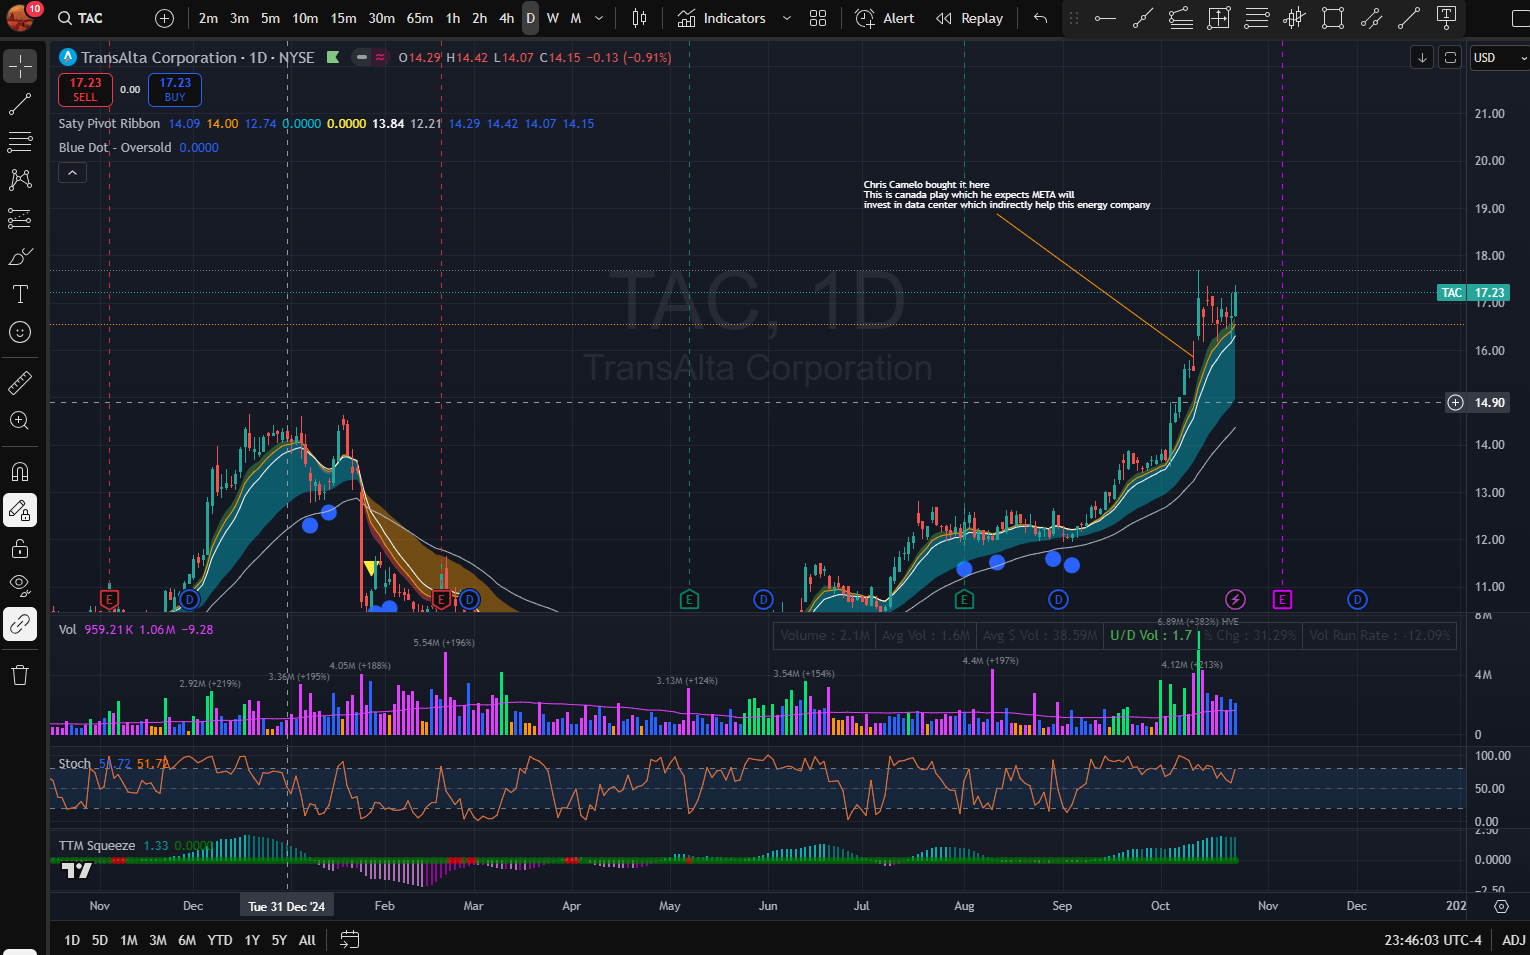Open the timezone menu at 23:46:03 UTC-4
The width and height of the screenshot is (1530, 955).
1433,940
